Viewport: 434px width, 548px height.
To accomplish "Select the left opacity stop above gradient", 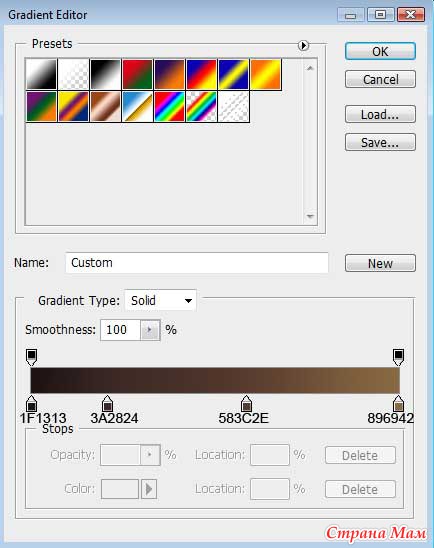I will 31,357.
